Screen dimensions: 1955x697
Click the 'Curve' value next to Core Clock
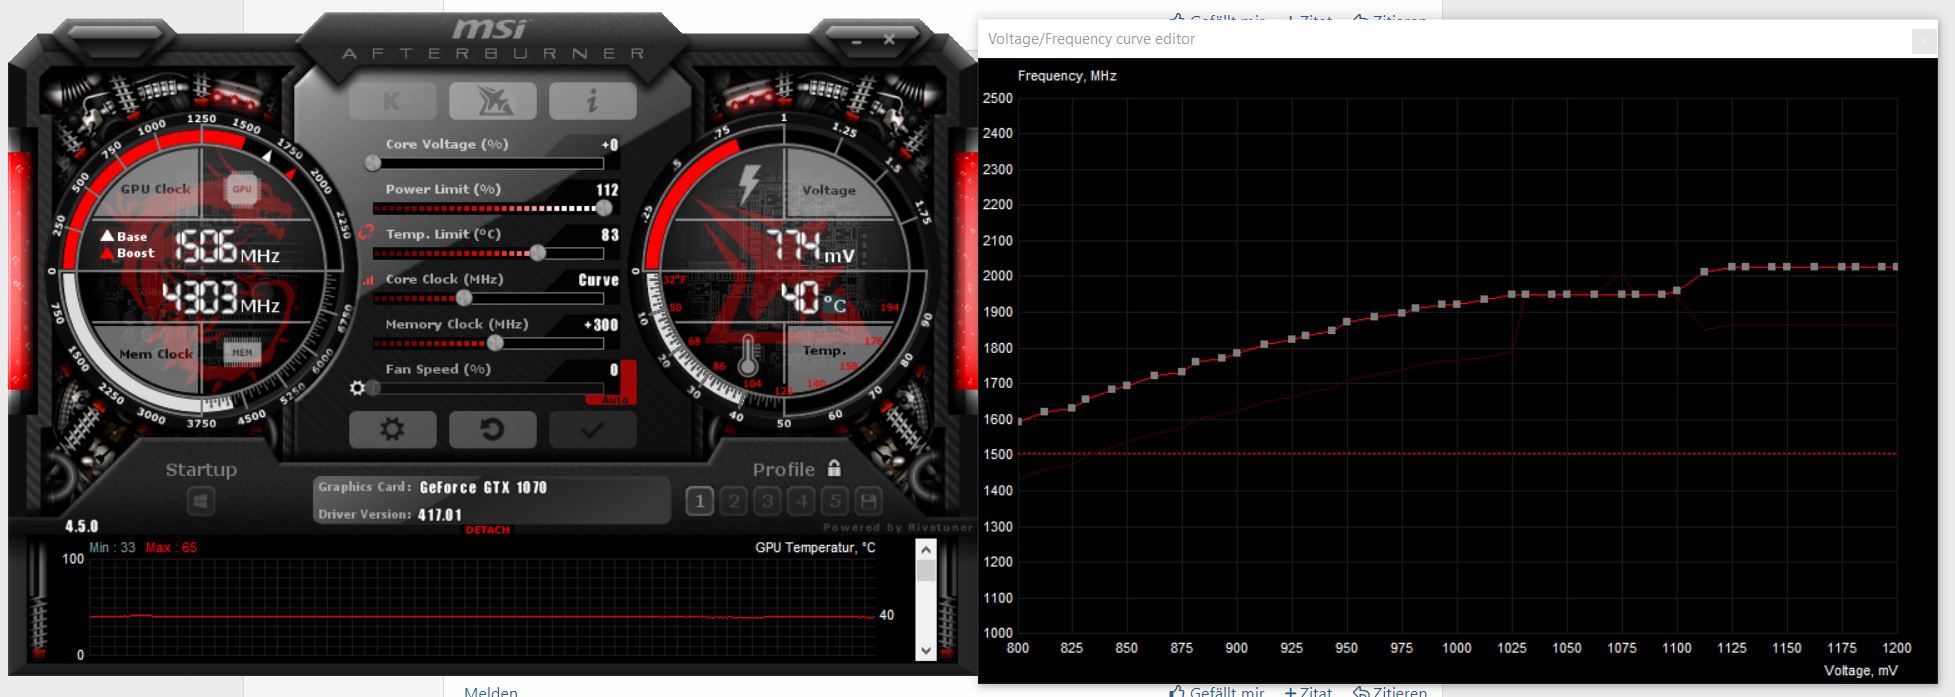coord(598,280)
